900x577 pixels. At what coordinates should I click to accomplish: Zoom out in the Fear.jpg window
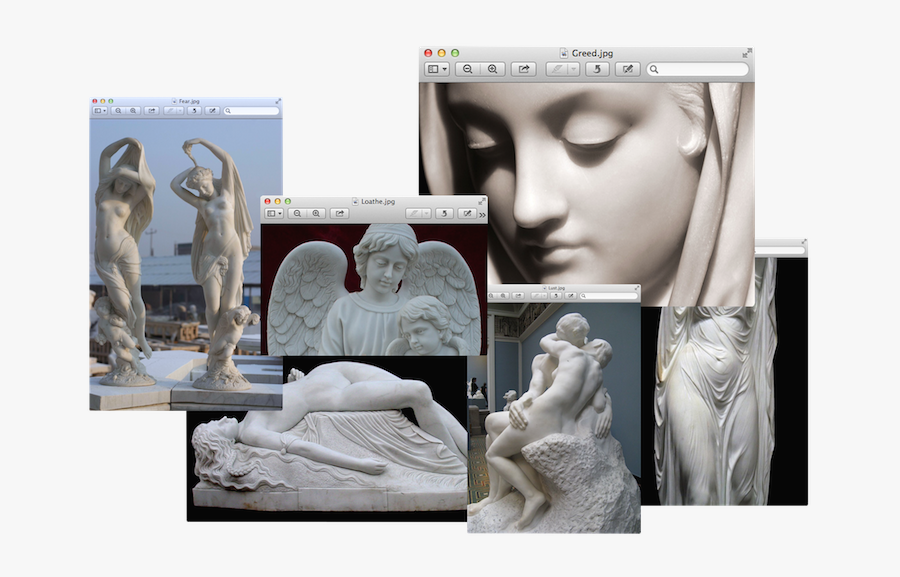point(118,111)
